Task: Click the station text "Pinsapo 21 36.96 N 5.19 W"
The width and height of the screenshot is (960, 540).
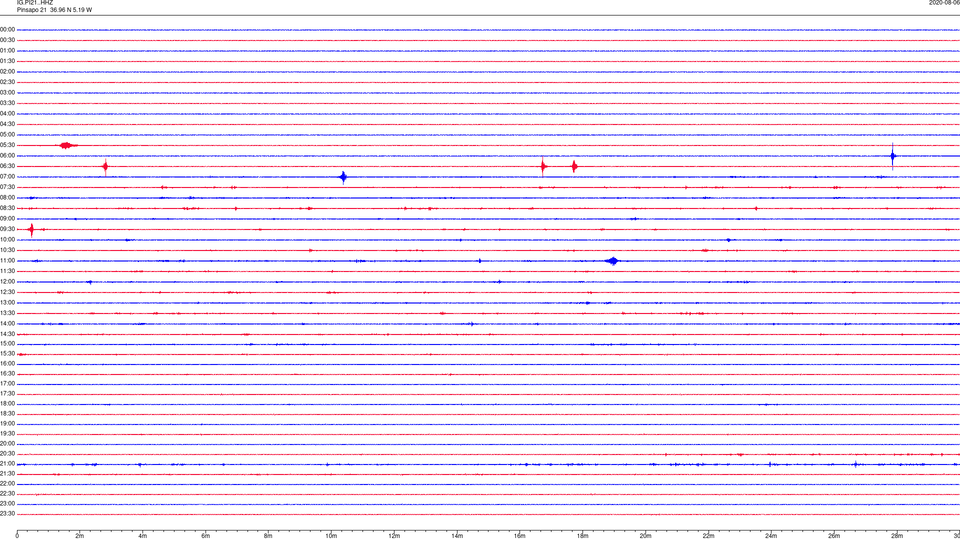Action: pyautogui.click(x=54, y=10)
